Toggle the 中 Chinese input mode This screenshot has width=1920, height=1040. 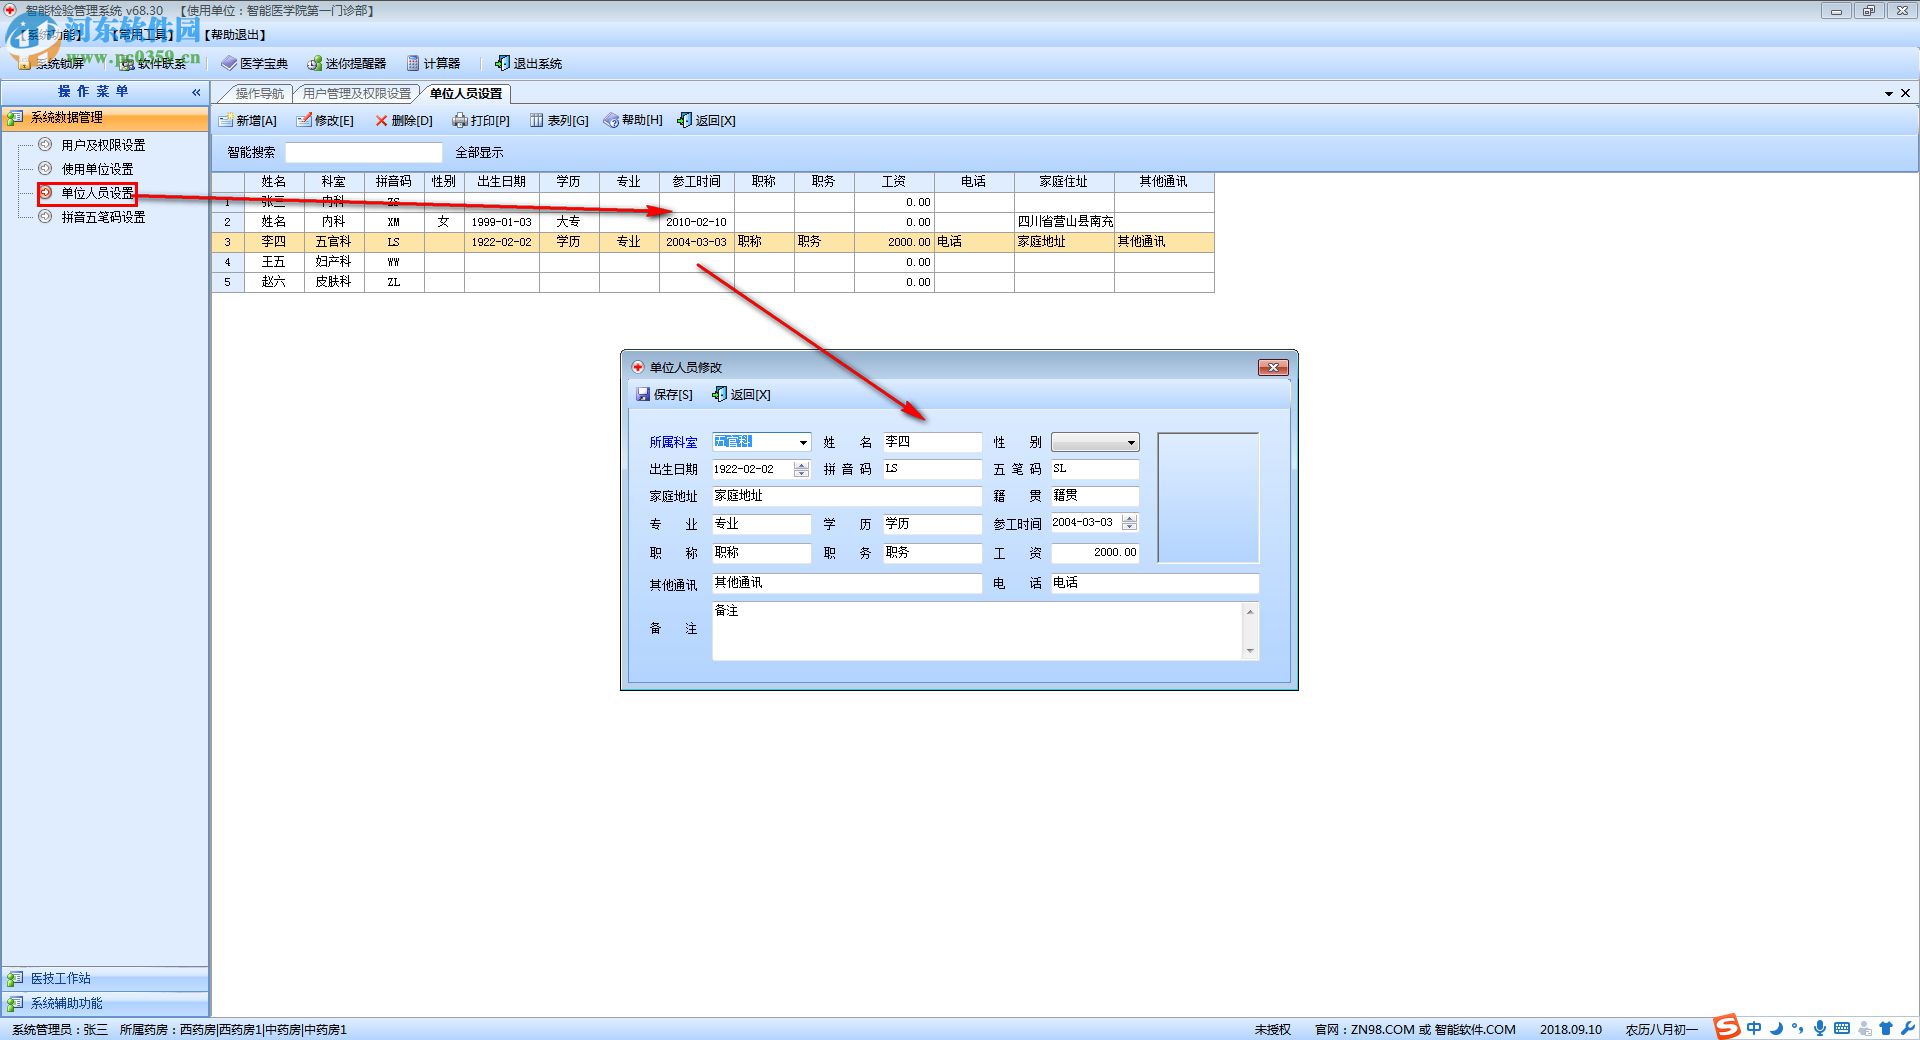click(1754, 1028)
